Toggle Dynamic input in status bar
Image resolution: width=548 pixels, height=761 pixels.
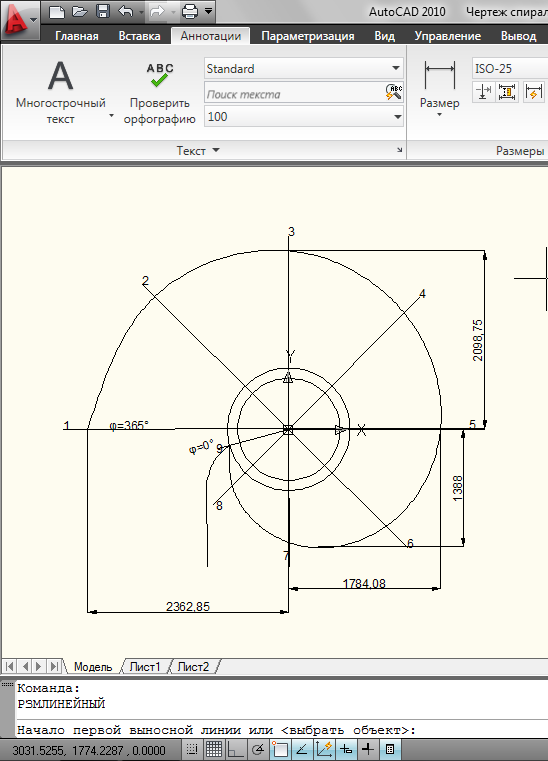click(x=346, y=750)
